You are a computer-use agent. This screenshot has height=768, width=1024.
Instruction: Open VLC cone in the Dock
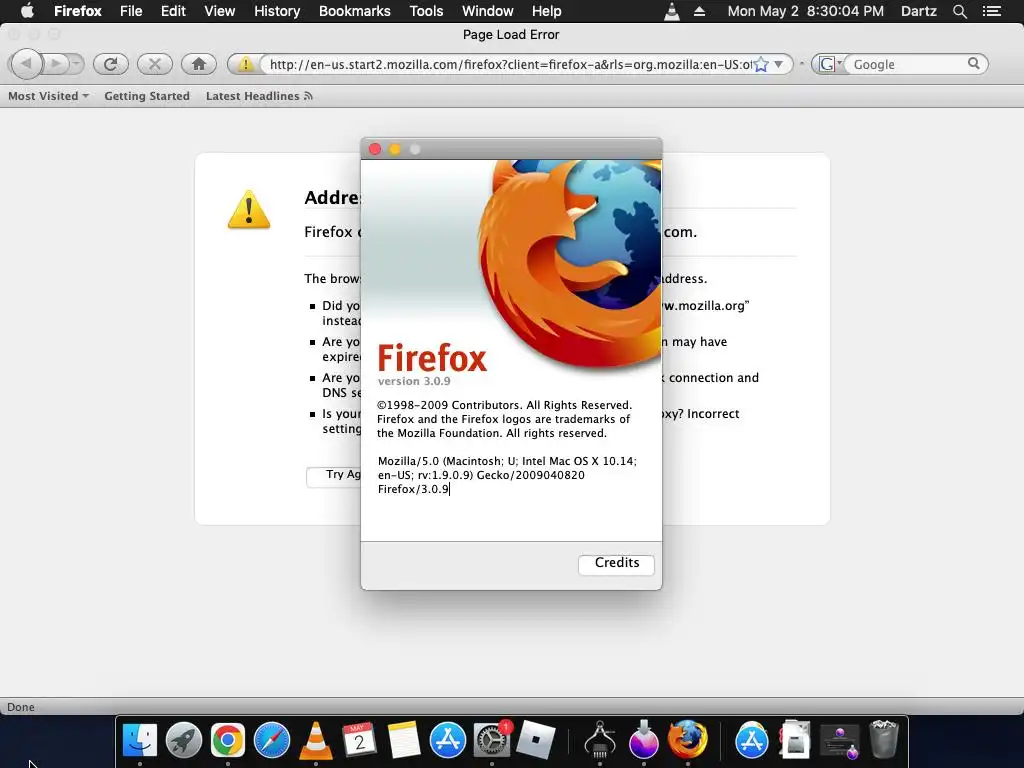(315, 741)
